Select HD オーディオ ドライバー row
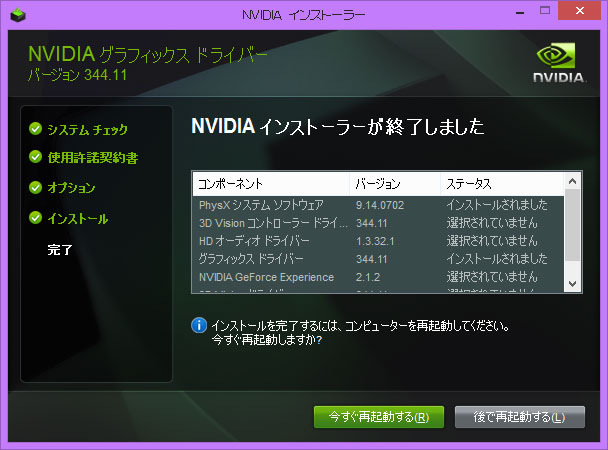The height and width of the screenshot is (450, 608). pos(378,241)
